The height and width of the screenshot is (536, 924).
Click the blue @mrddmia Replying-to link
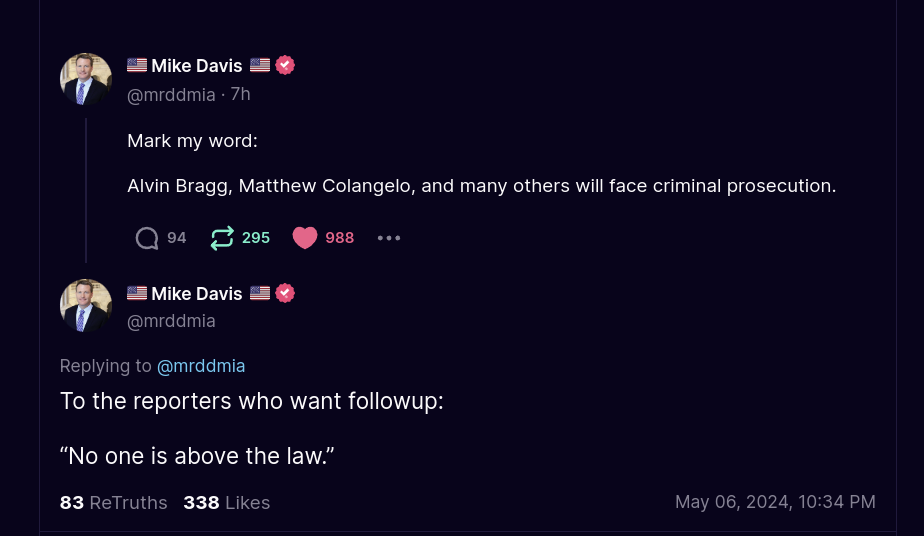click(x=201, y=366)
